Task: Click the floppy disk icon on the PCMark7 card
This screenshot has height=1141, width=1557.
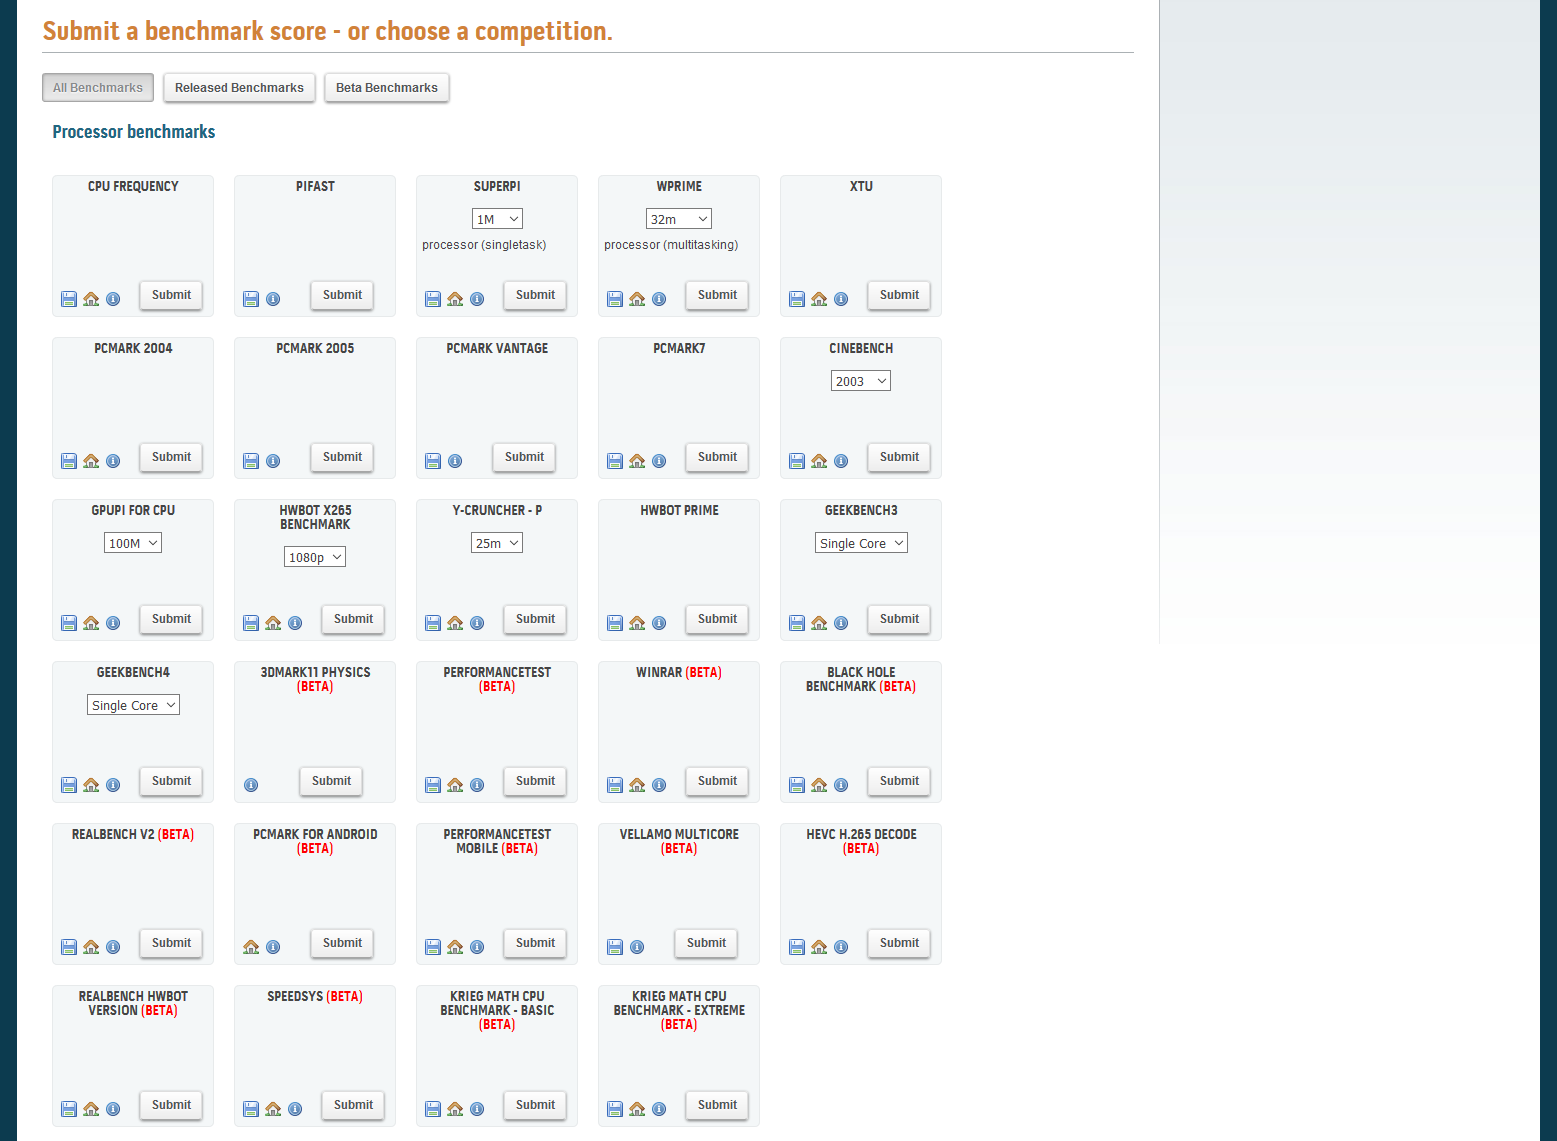Action: point(615,461)
